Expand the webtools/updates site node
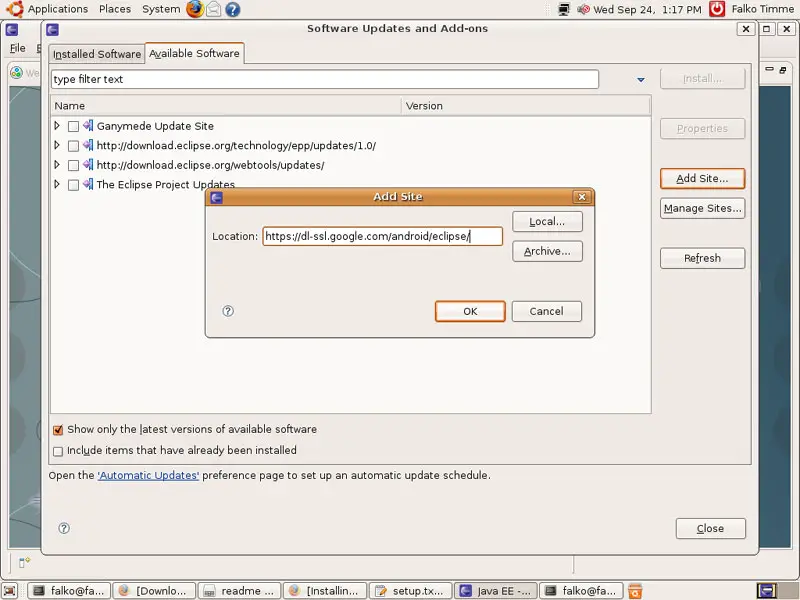 click(x=57, y=164)
